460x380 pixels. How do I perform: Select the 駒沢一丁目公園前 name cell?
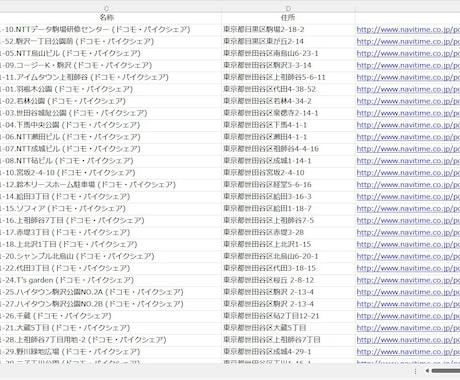(111, 42)
